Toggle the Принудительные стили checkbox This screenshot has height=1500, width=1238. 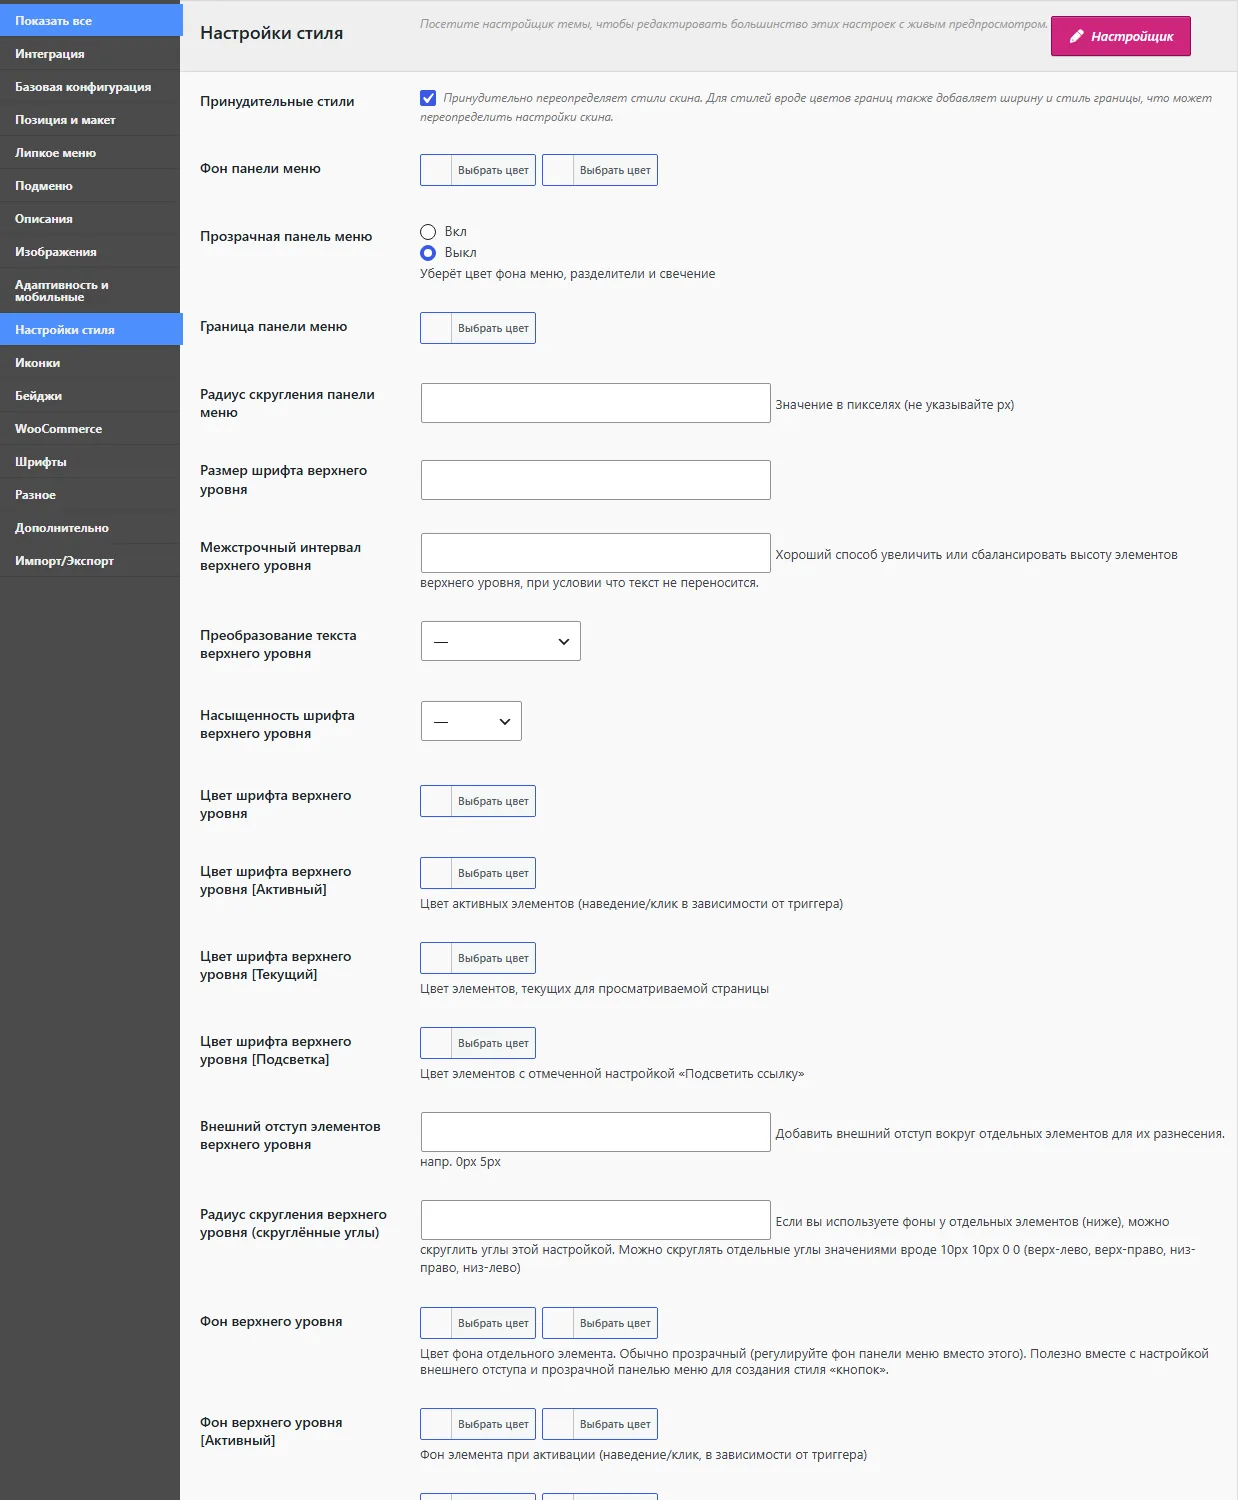pos(428,98)
